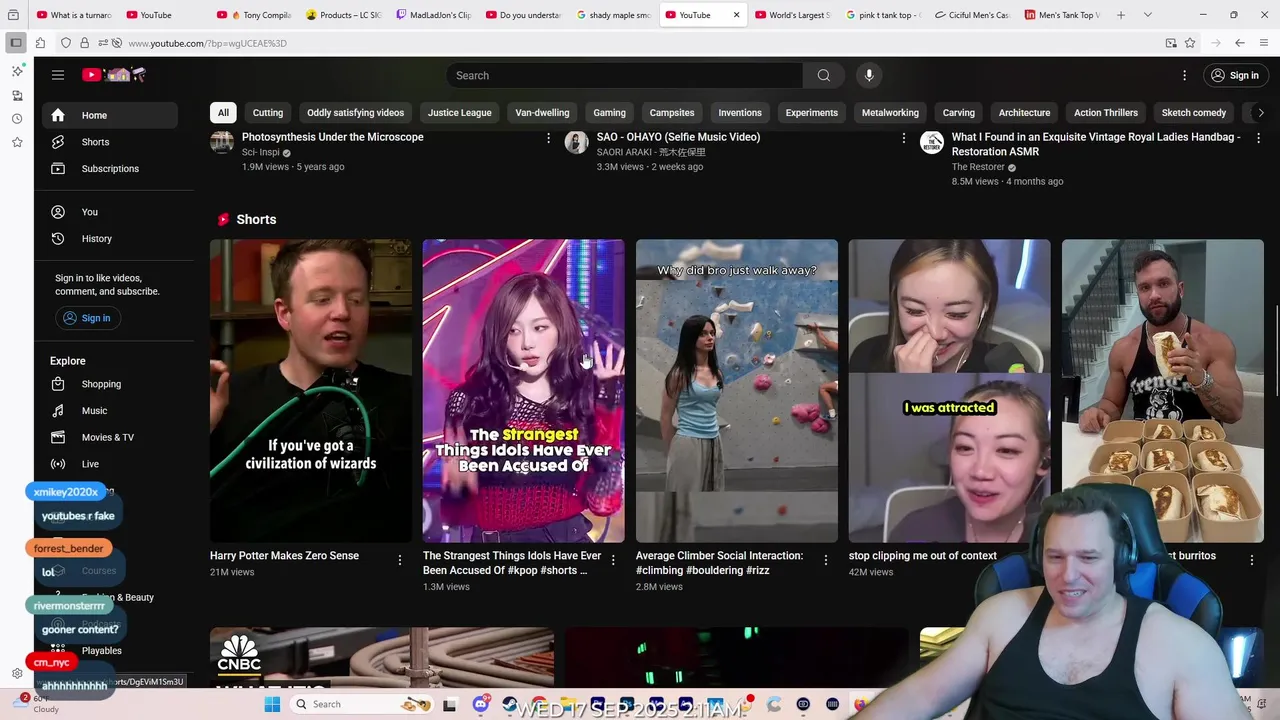Click the YouTube logo

(x=114, y=75)
